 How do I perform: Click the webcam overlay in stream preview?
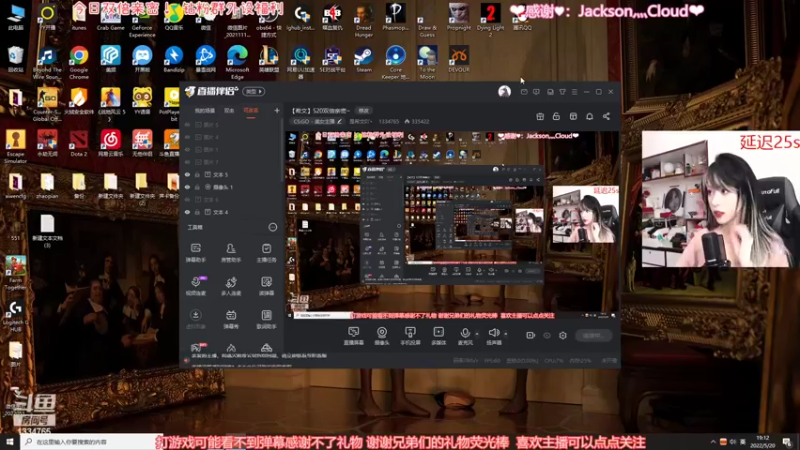pyautogui.click(x=586, y=214)
